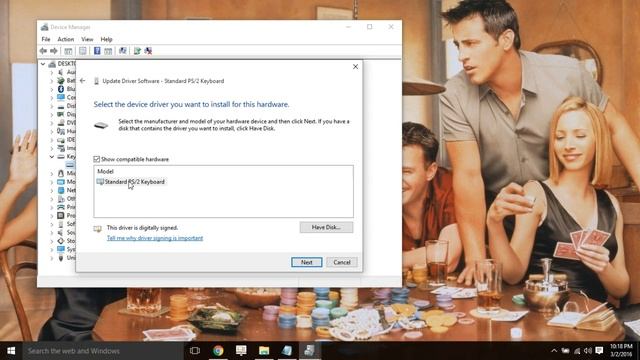Click the Back arrow in Device Manager toolbar
Screen dimensions: 640x360
43,51
